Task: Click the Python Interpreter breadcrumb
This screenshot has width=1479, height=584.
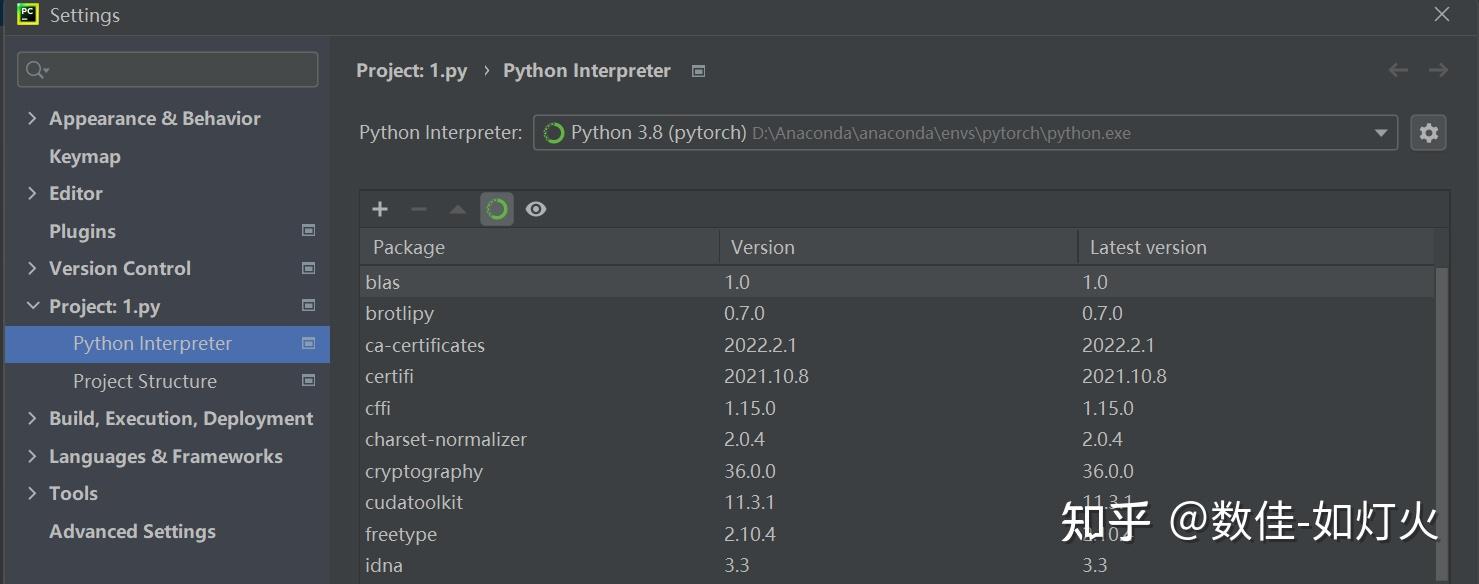Action: [x=587, y=70]
